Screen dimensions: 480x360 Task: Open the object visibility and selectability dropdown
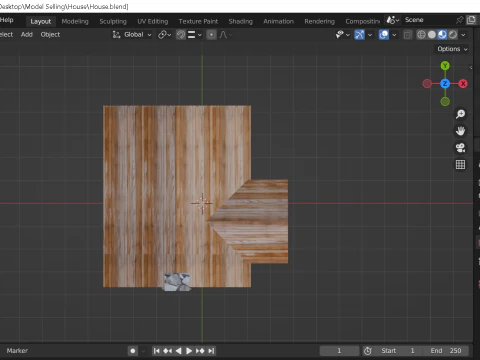coord(342,34)
